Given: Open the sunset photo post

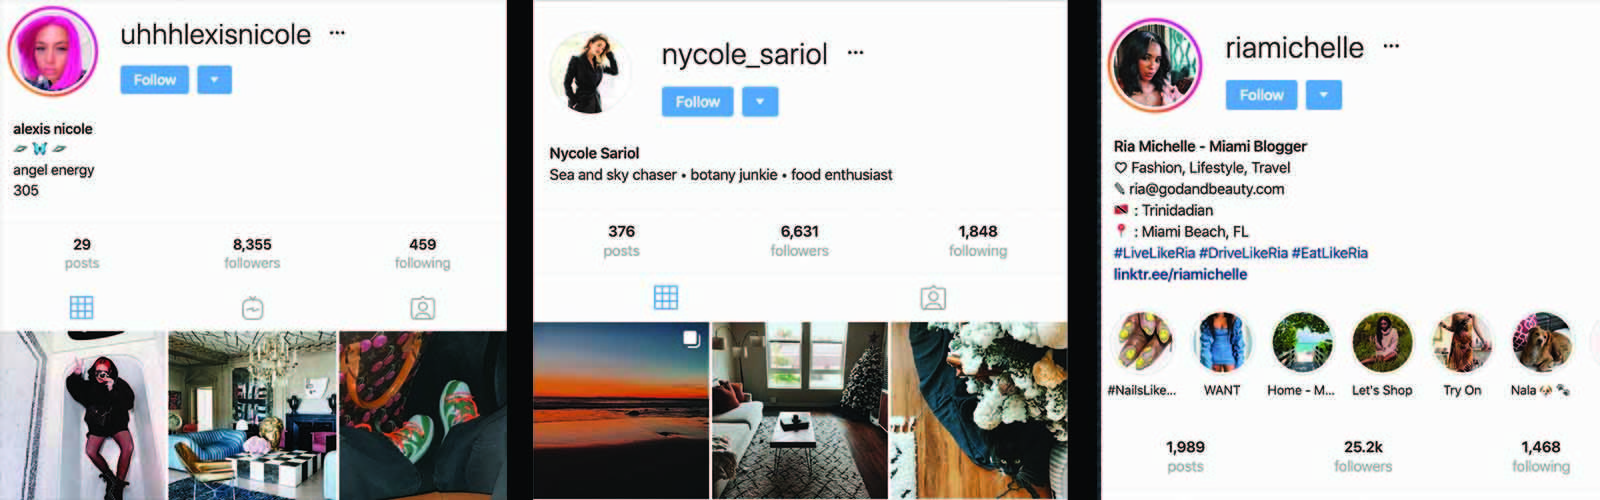Looking at the screenshot, I should tap(621, 410).
